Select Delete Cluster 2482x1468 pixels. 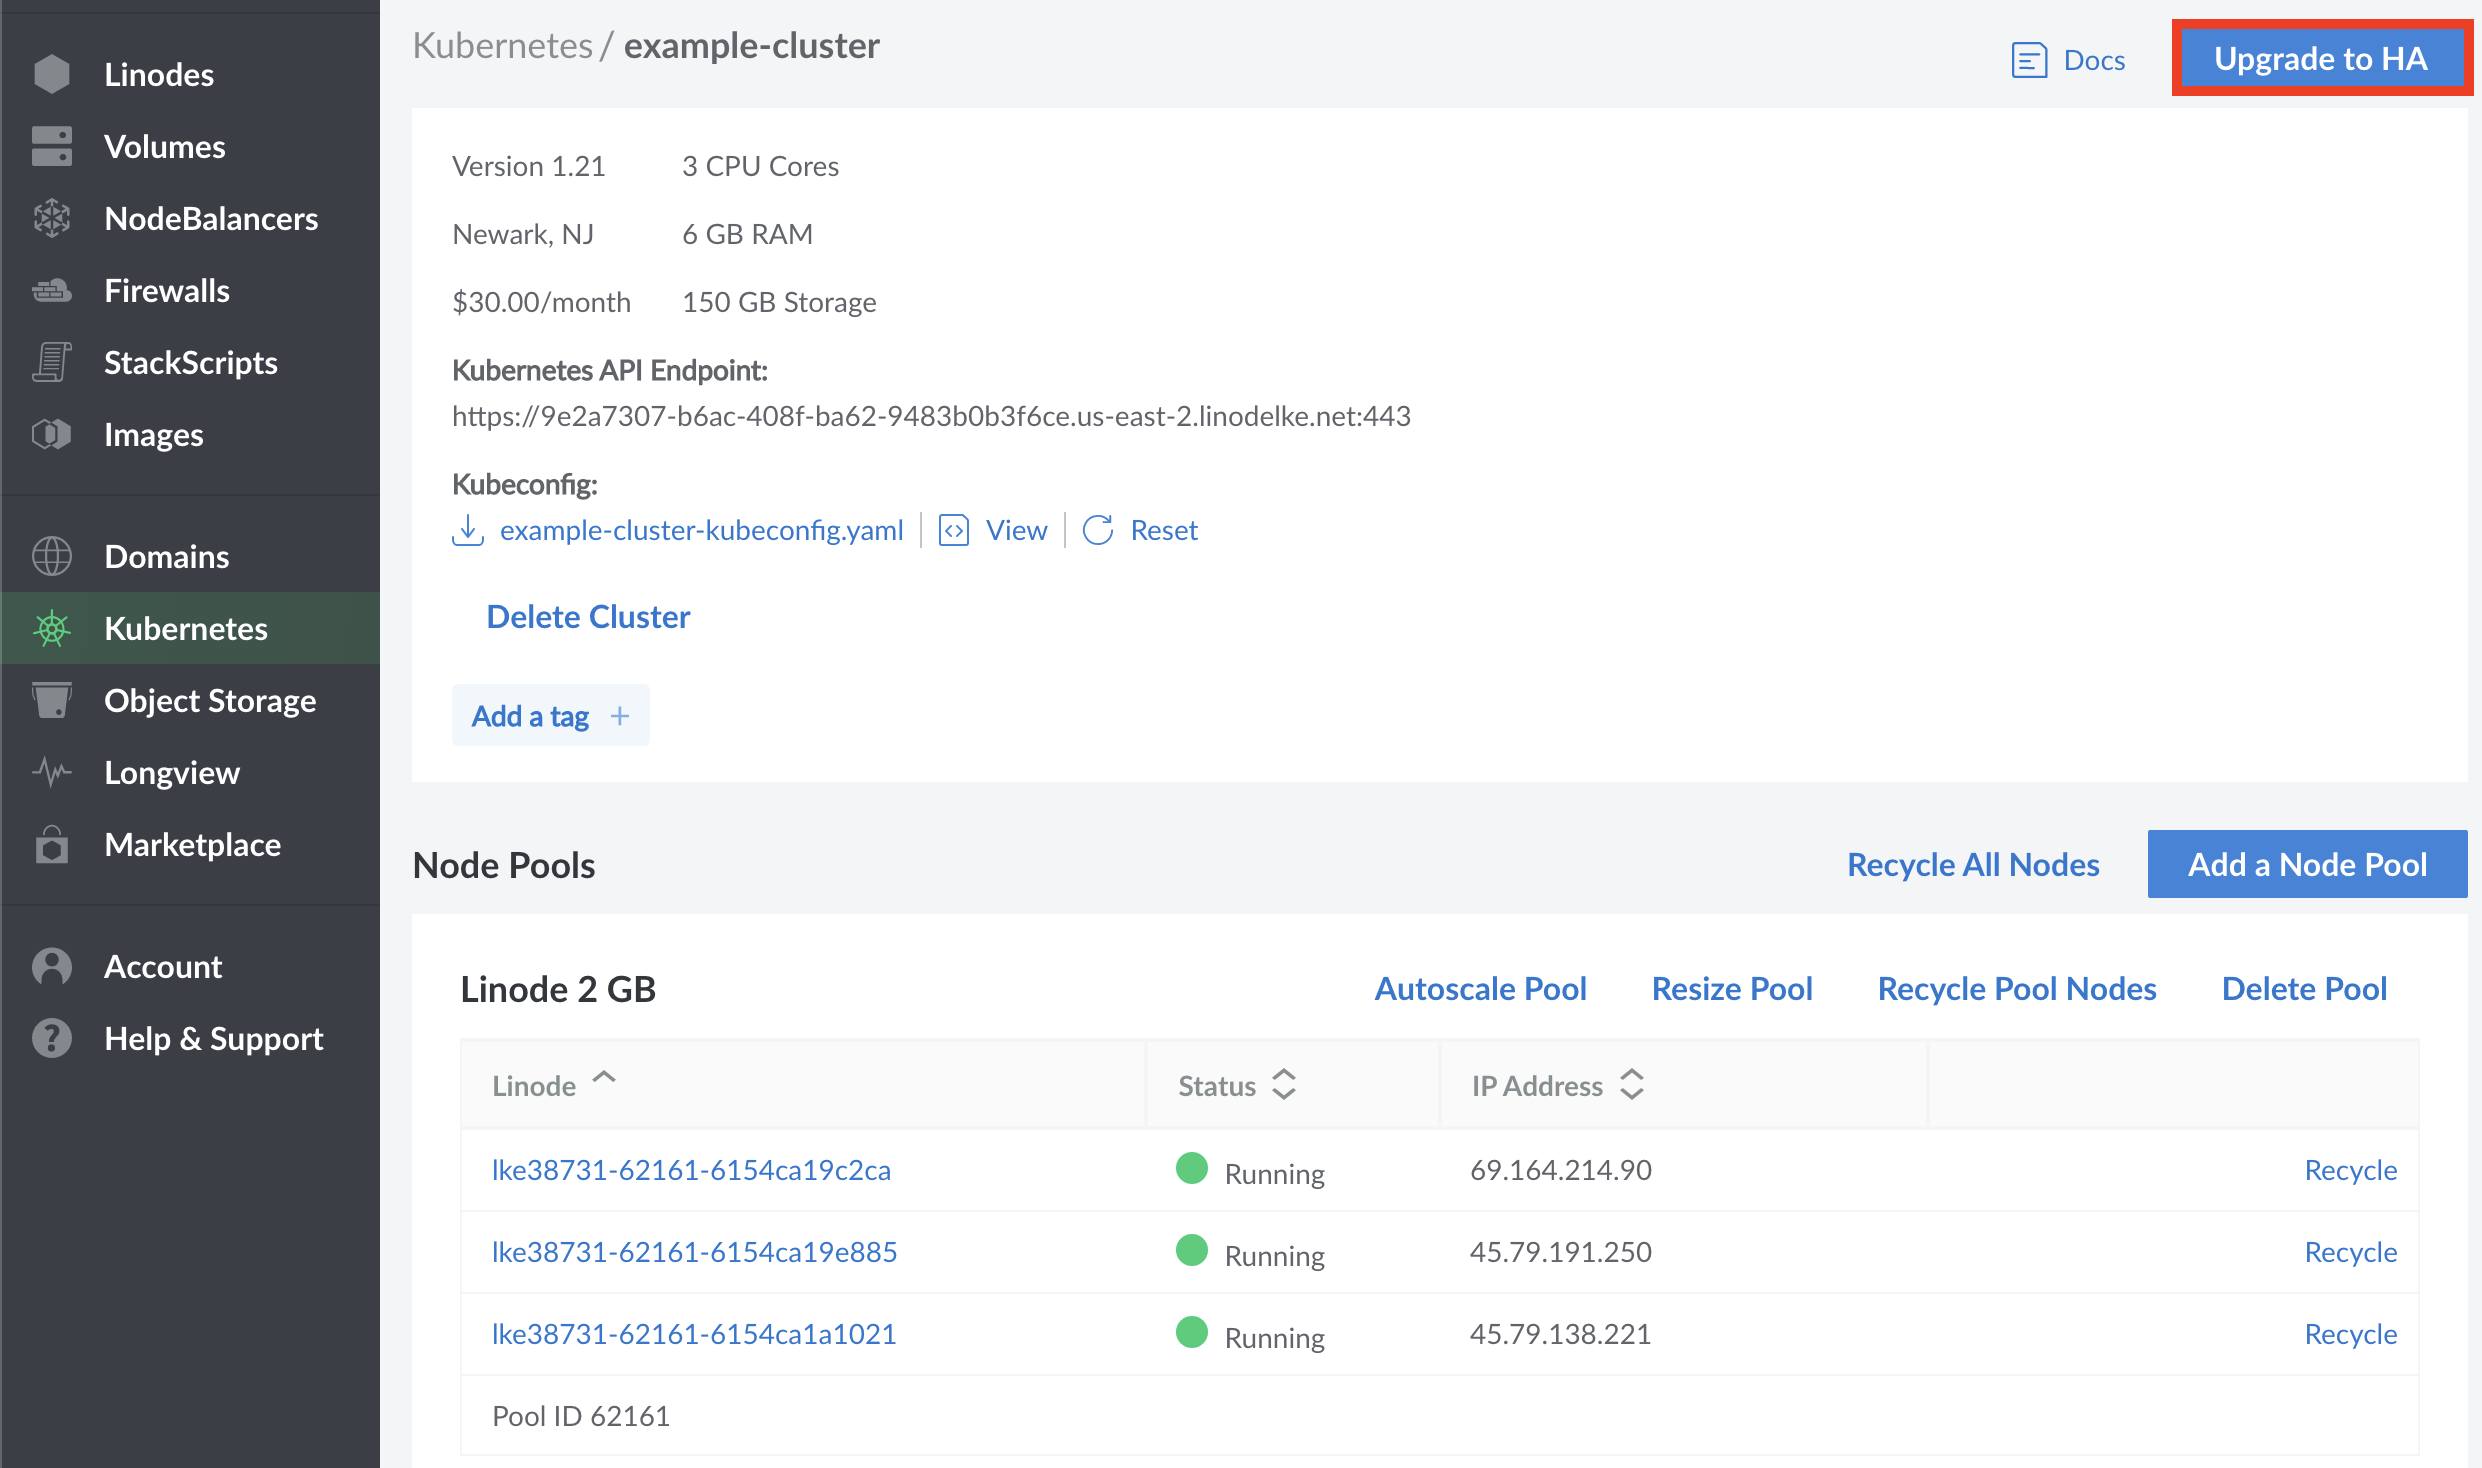coord(587,616)
